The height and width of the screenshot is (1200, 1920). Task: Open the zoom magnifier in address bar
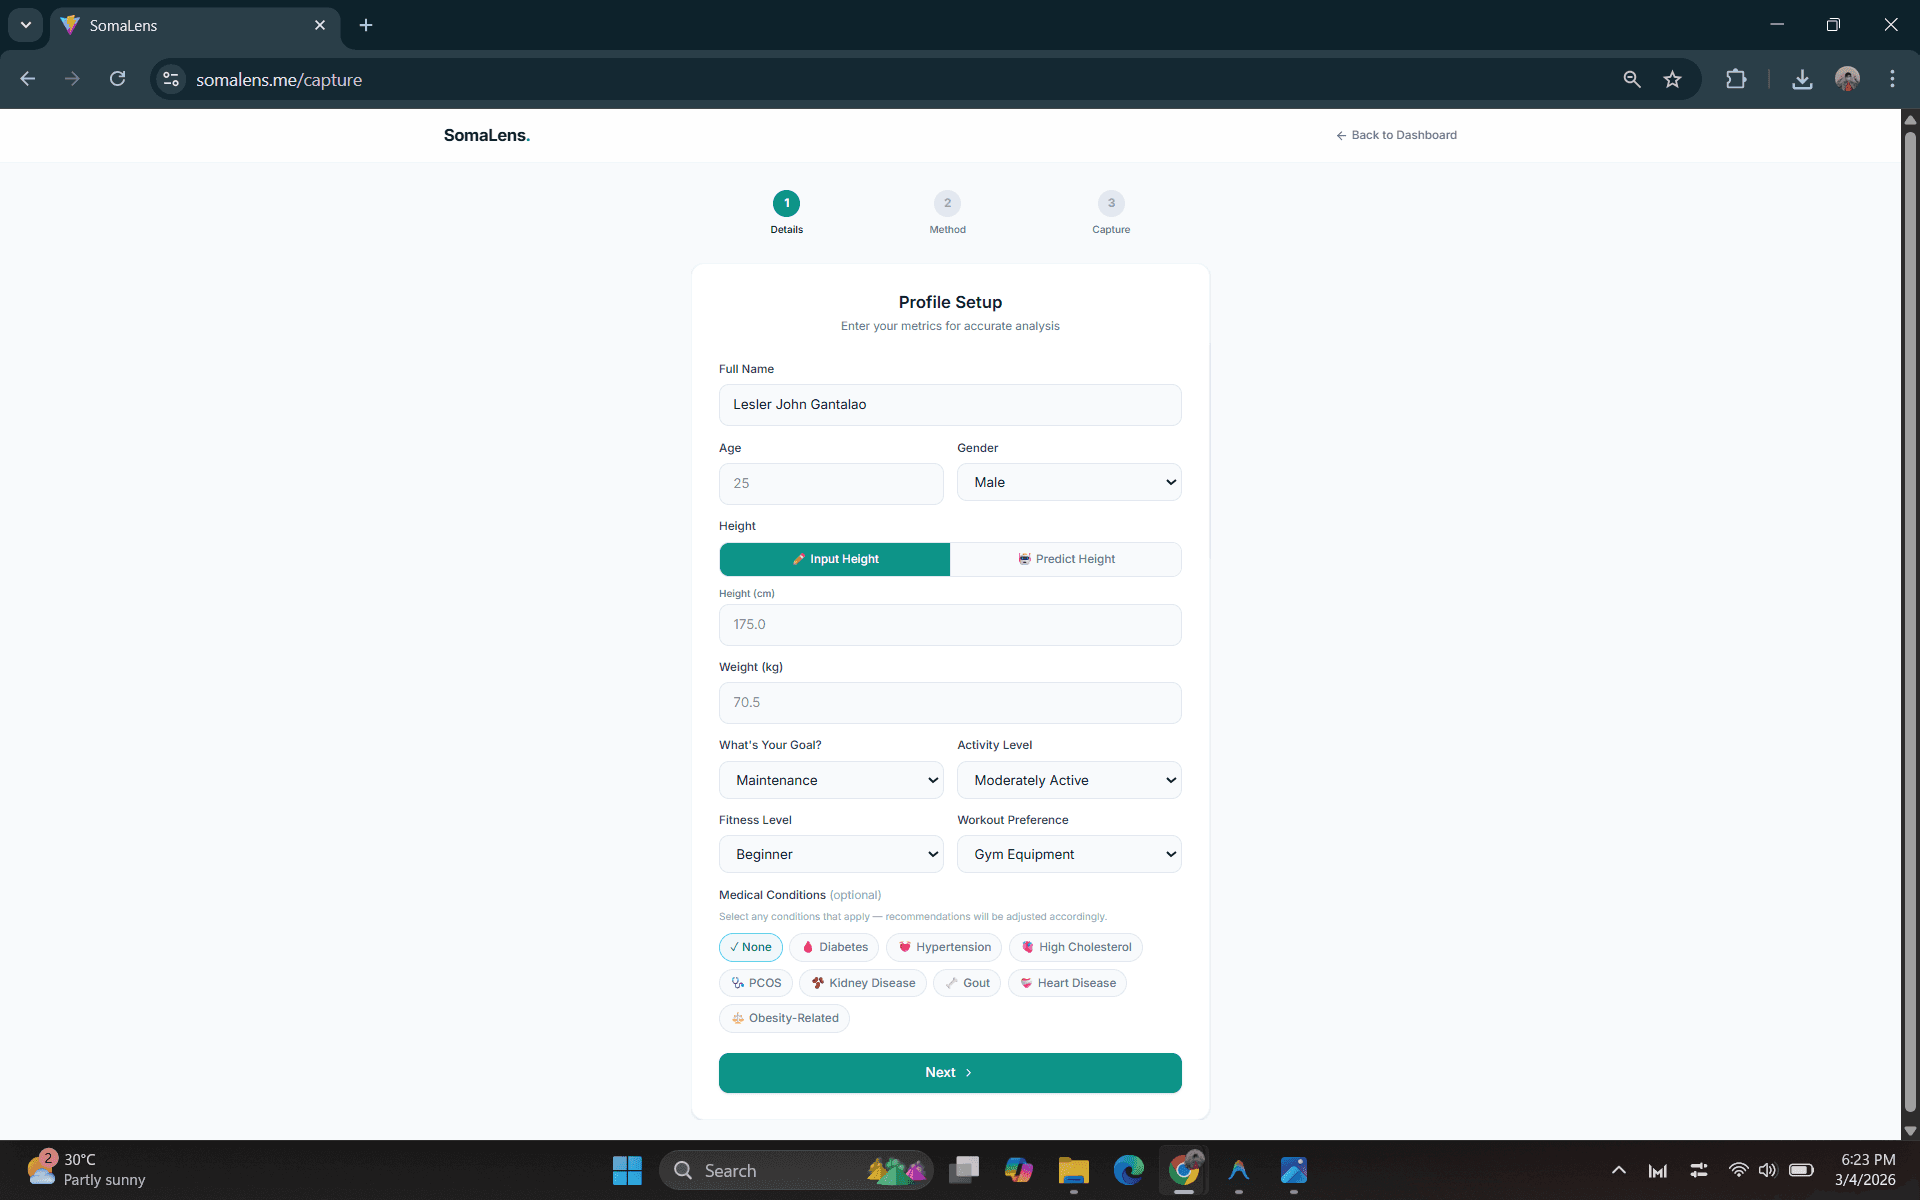(x=1632, y=79)
